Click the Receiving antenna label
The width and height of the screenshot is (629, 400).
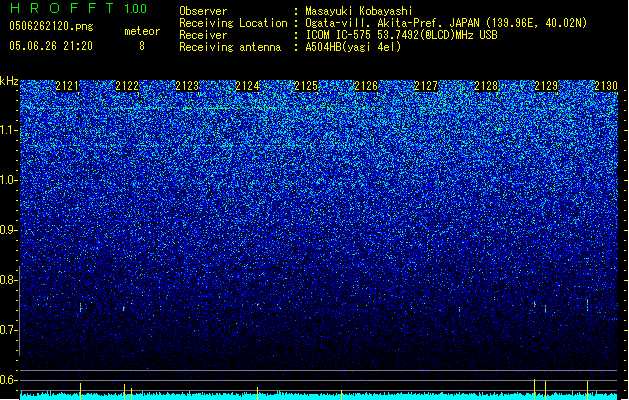pos(230,47)
